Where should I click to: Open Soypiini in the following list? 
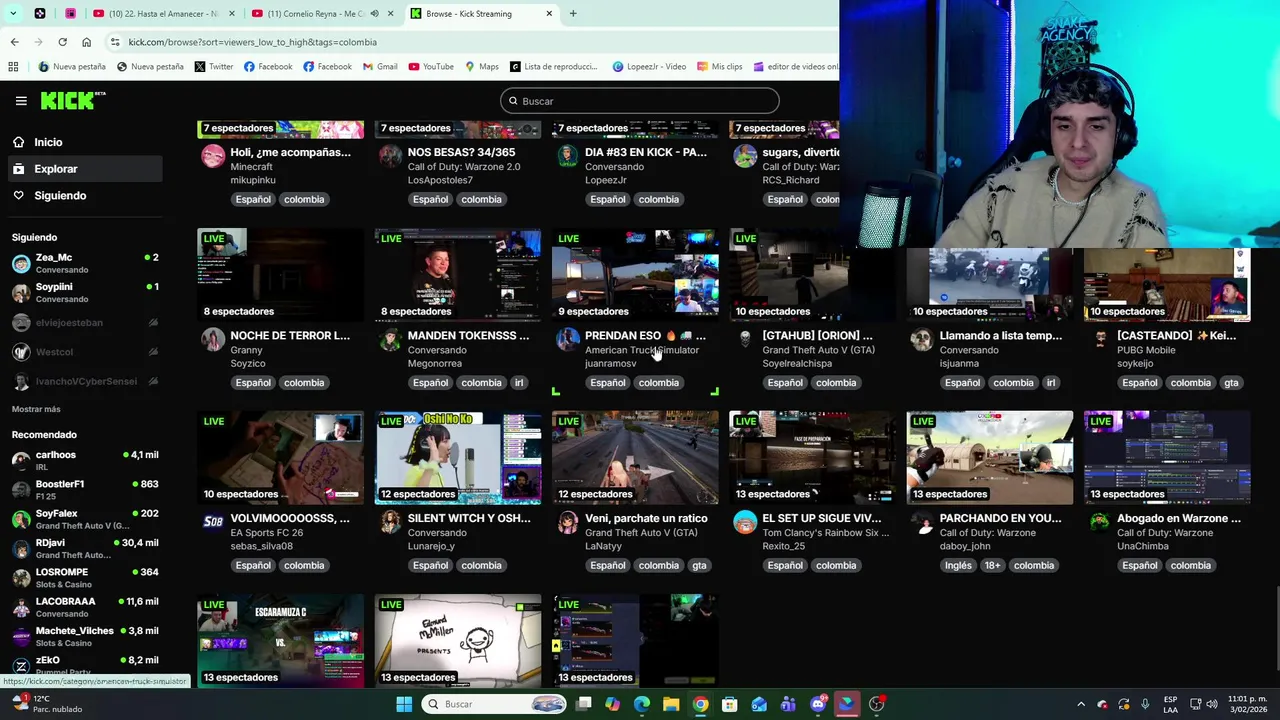[85, 292]
